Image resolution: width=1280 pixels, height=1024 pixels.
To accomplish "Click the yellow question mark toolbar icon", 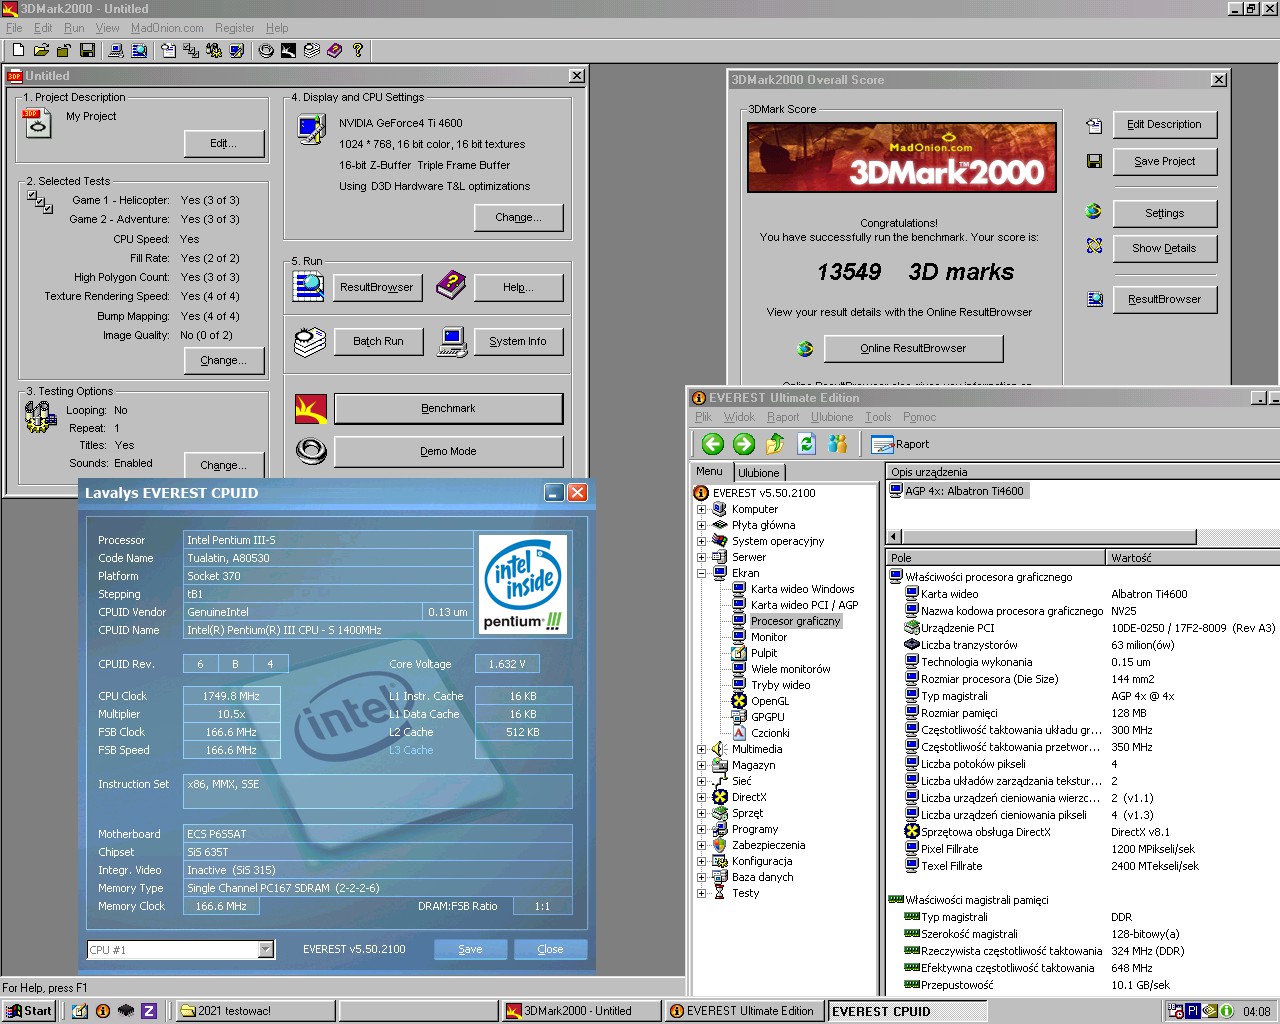I will 358,50.
